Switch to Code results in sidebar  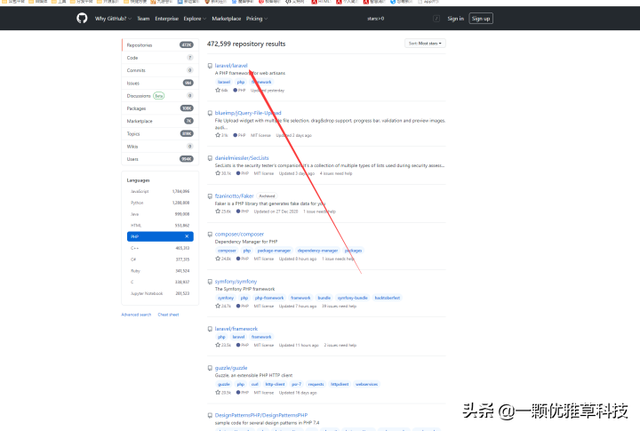(x=160, y=58)
